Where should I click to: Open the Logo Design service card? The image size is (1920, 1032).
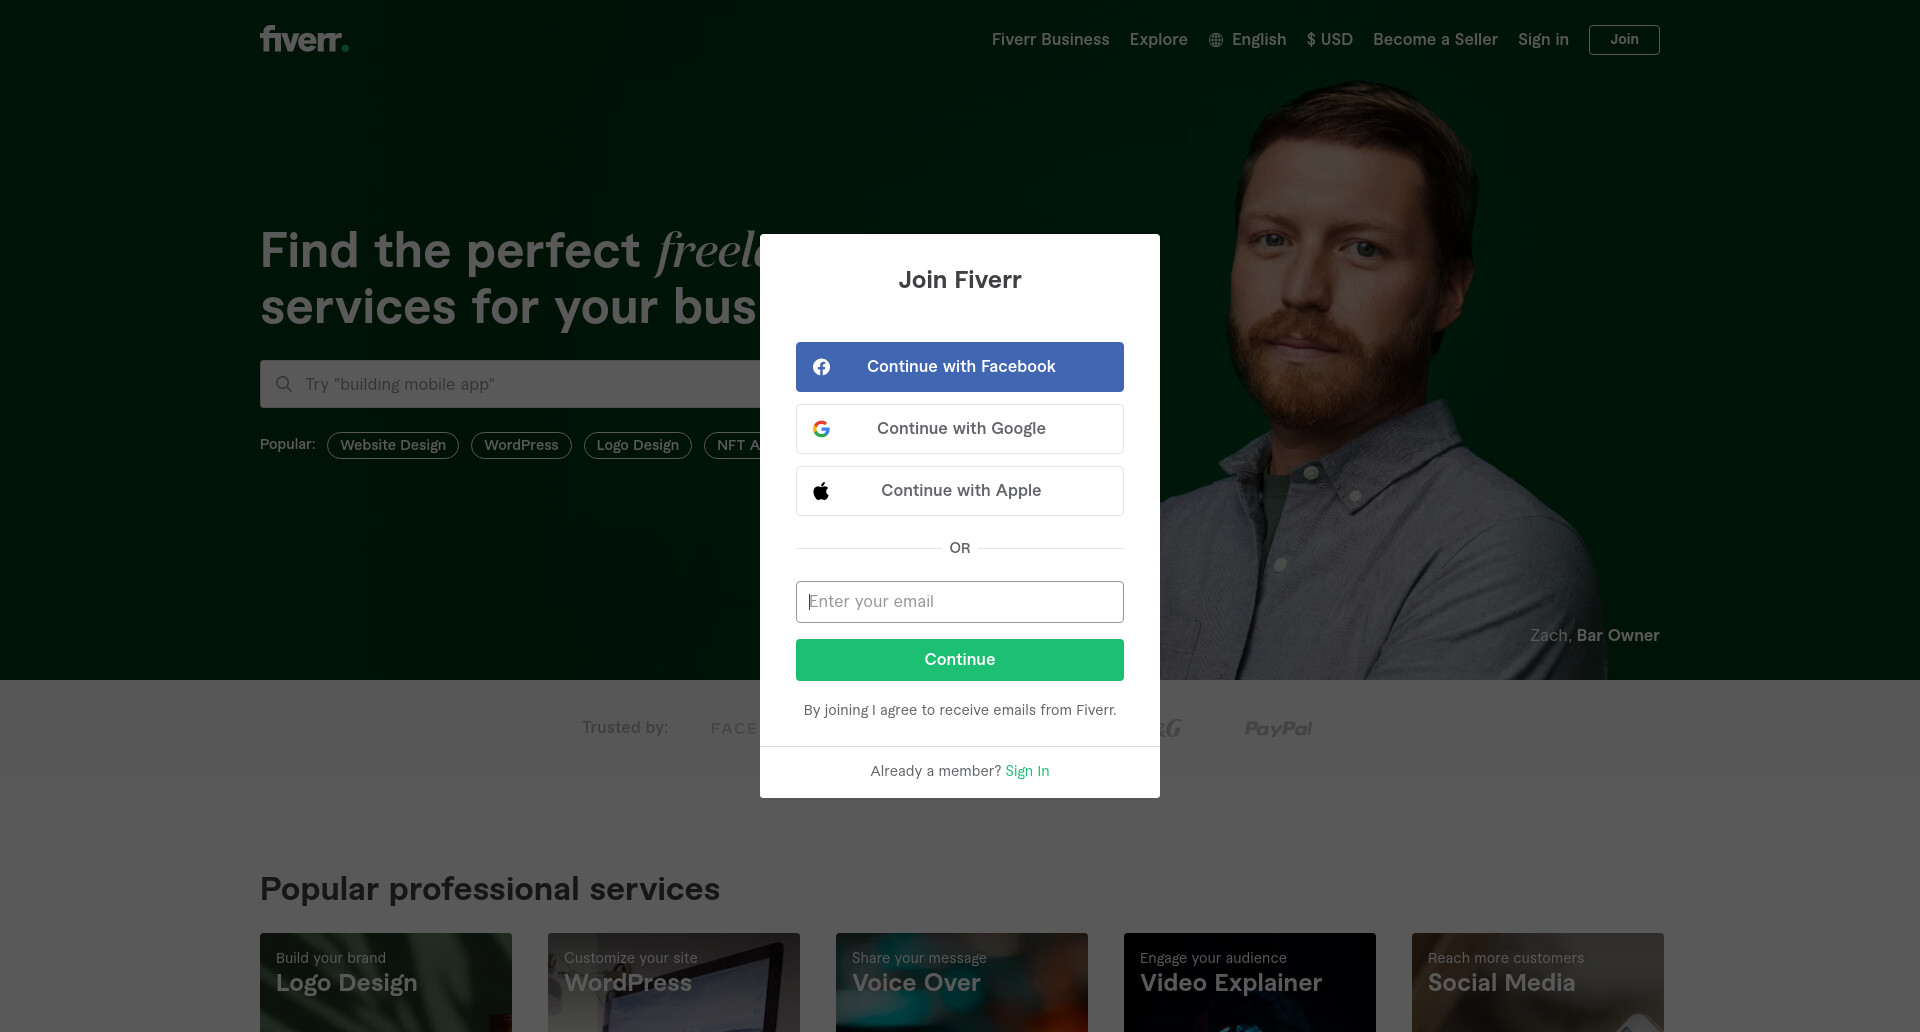[x=386, y=982]
